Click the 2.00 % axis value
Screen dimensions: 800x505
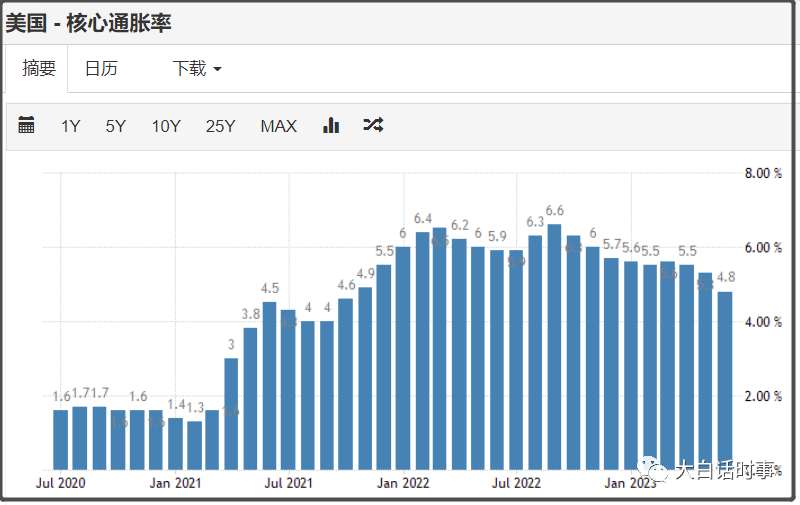(763, 396)
